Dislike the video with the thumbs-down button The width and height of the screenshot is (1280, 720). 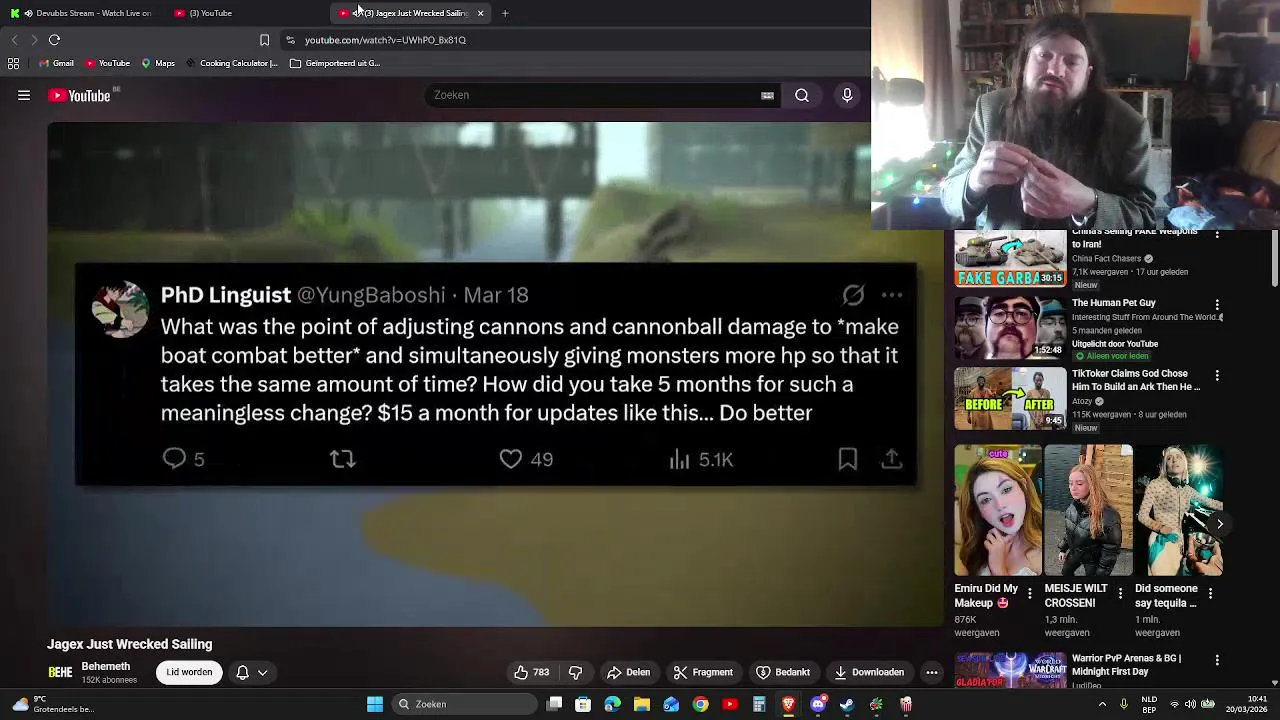575,672
